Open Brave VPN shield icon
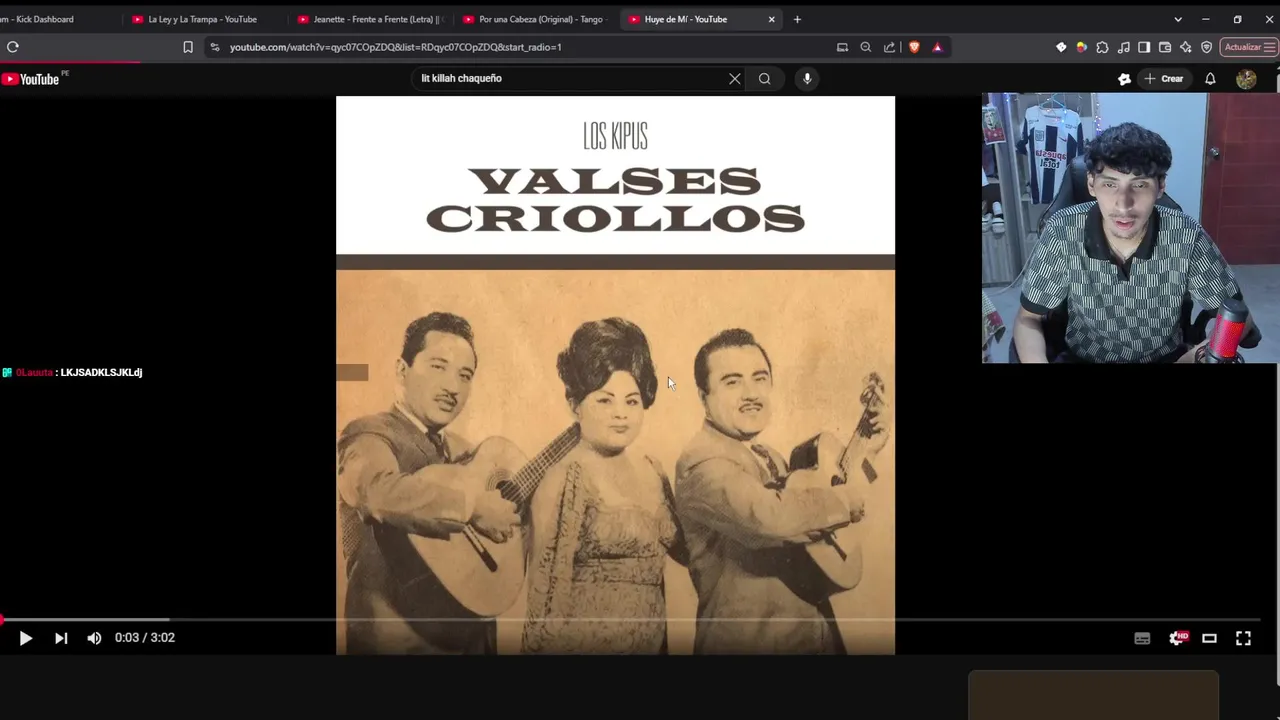 click(x=1207, y=47)
